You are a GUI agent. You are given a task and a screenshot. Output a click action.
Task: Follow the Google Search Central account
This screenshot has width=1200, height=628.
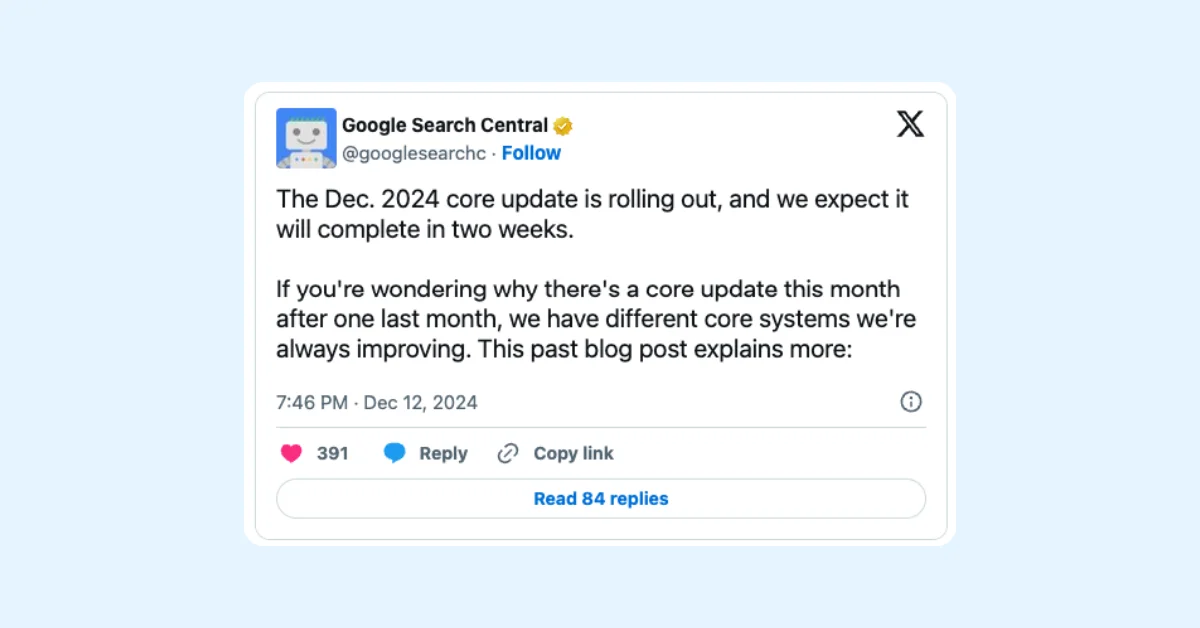(x=531, y=153)
